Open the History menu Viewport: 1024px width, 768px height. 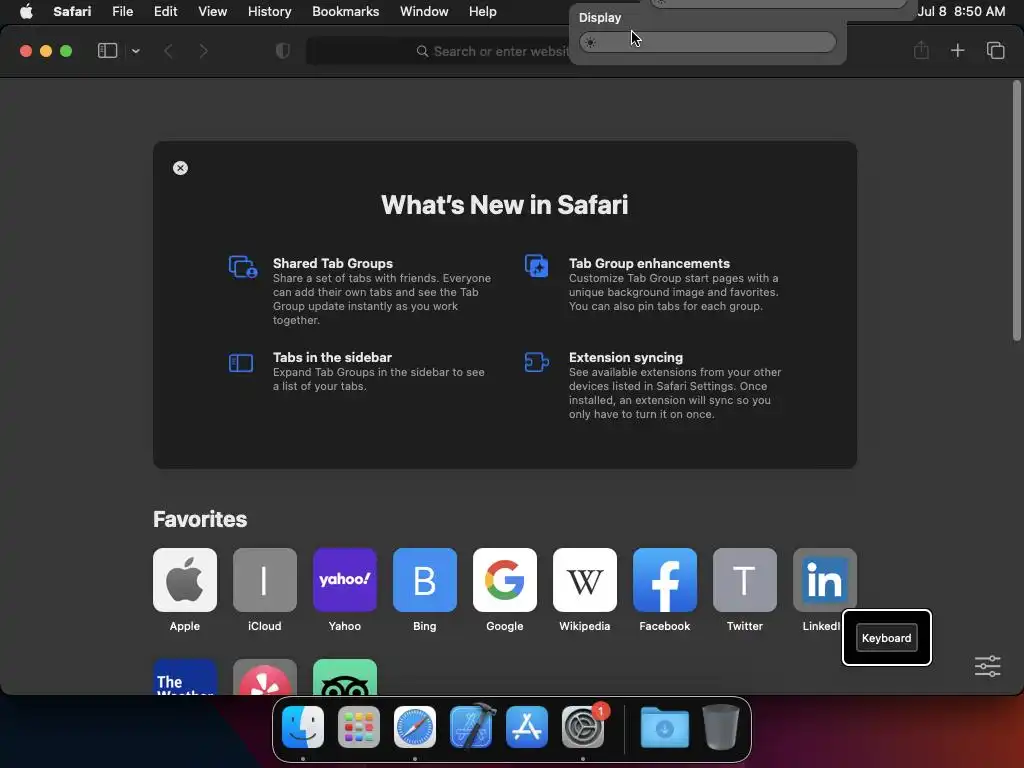point(269,12)
